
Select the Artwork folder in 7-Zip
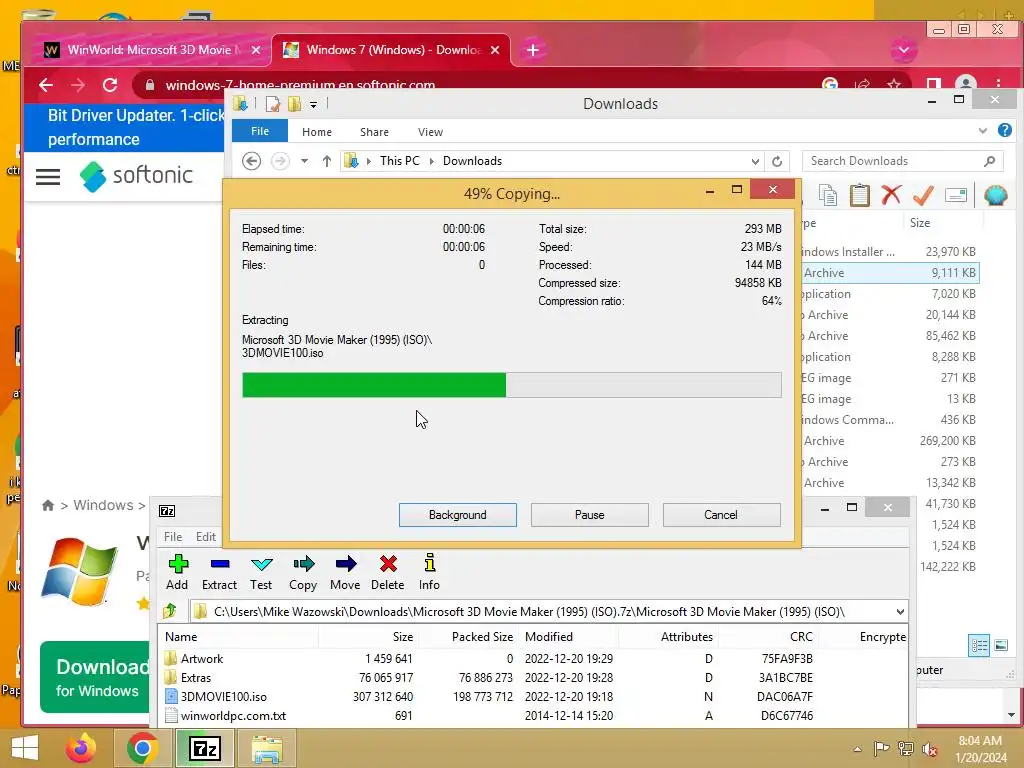[202, 659]
